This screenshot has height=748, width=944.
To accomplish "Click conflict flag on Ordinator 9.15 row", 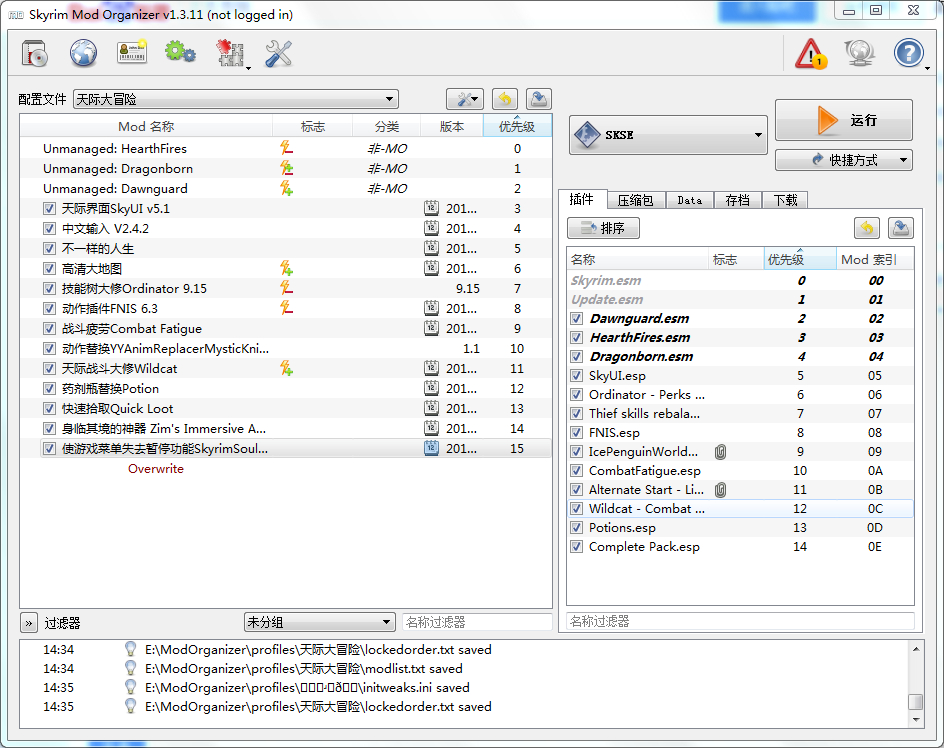I will tap(287, 288).
